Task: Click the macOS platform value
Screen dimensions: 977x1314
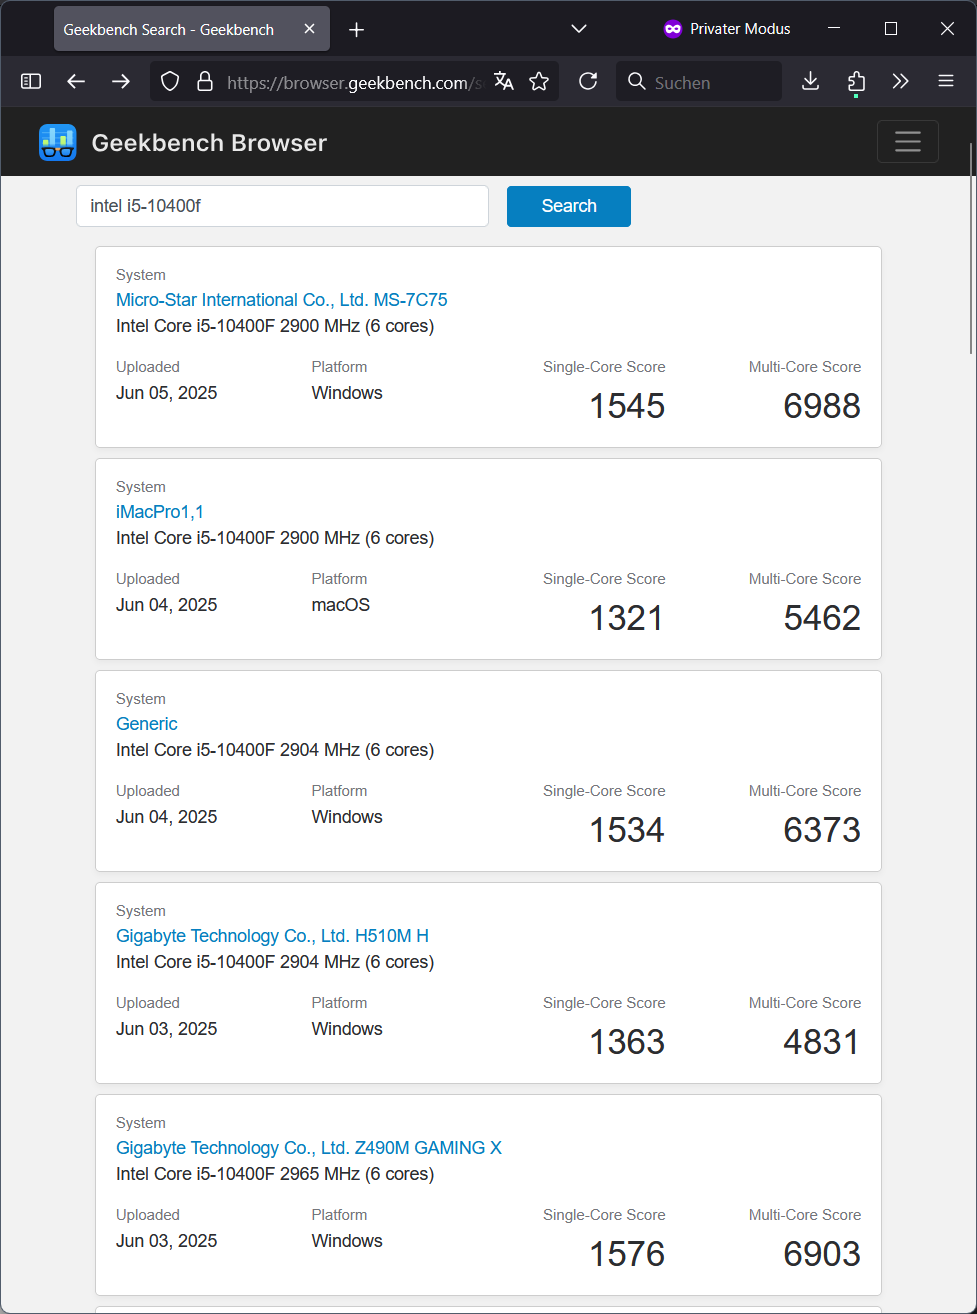Action: click(341, 605)
